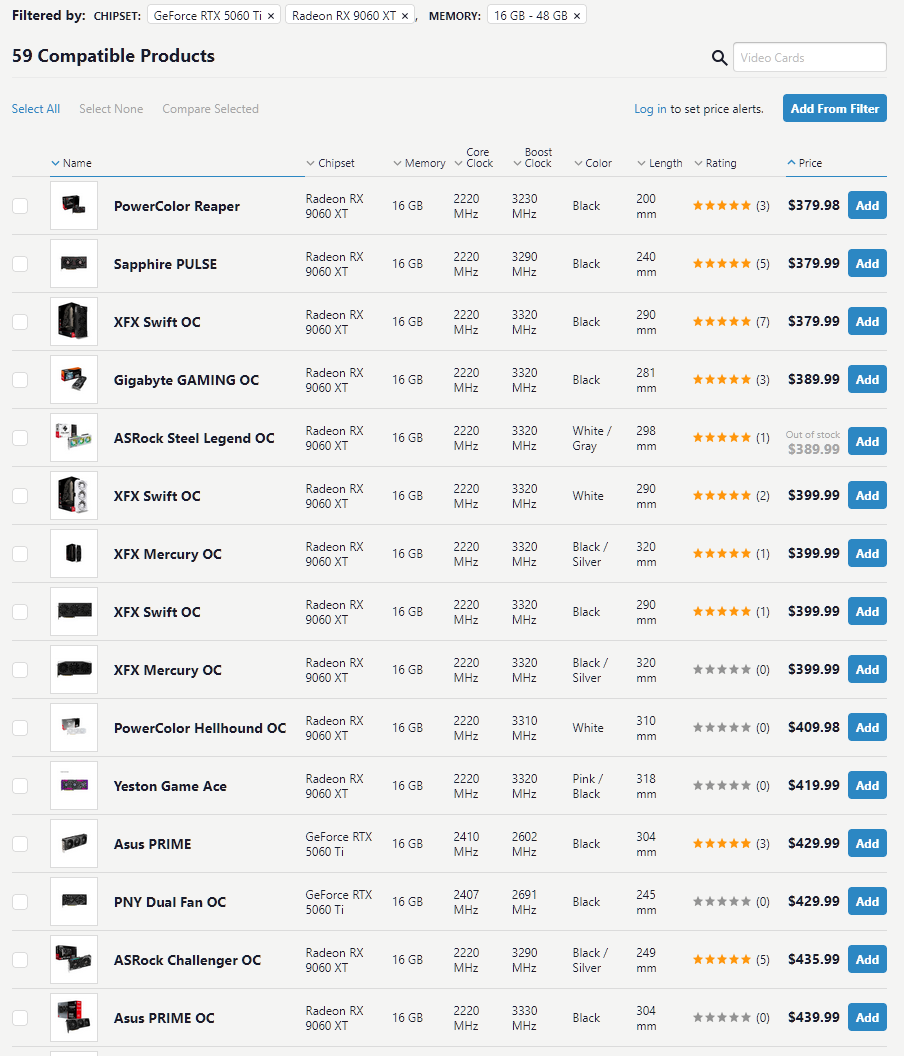Image resolution: width=904 pixels, height=1056 pixels.
Task: Open PowerColor Reaper product page
Action: [x=176, y=206]
